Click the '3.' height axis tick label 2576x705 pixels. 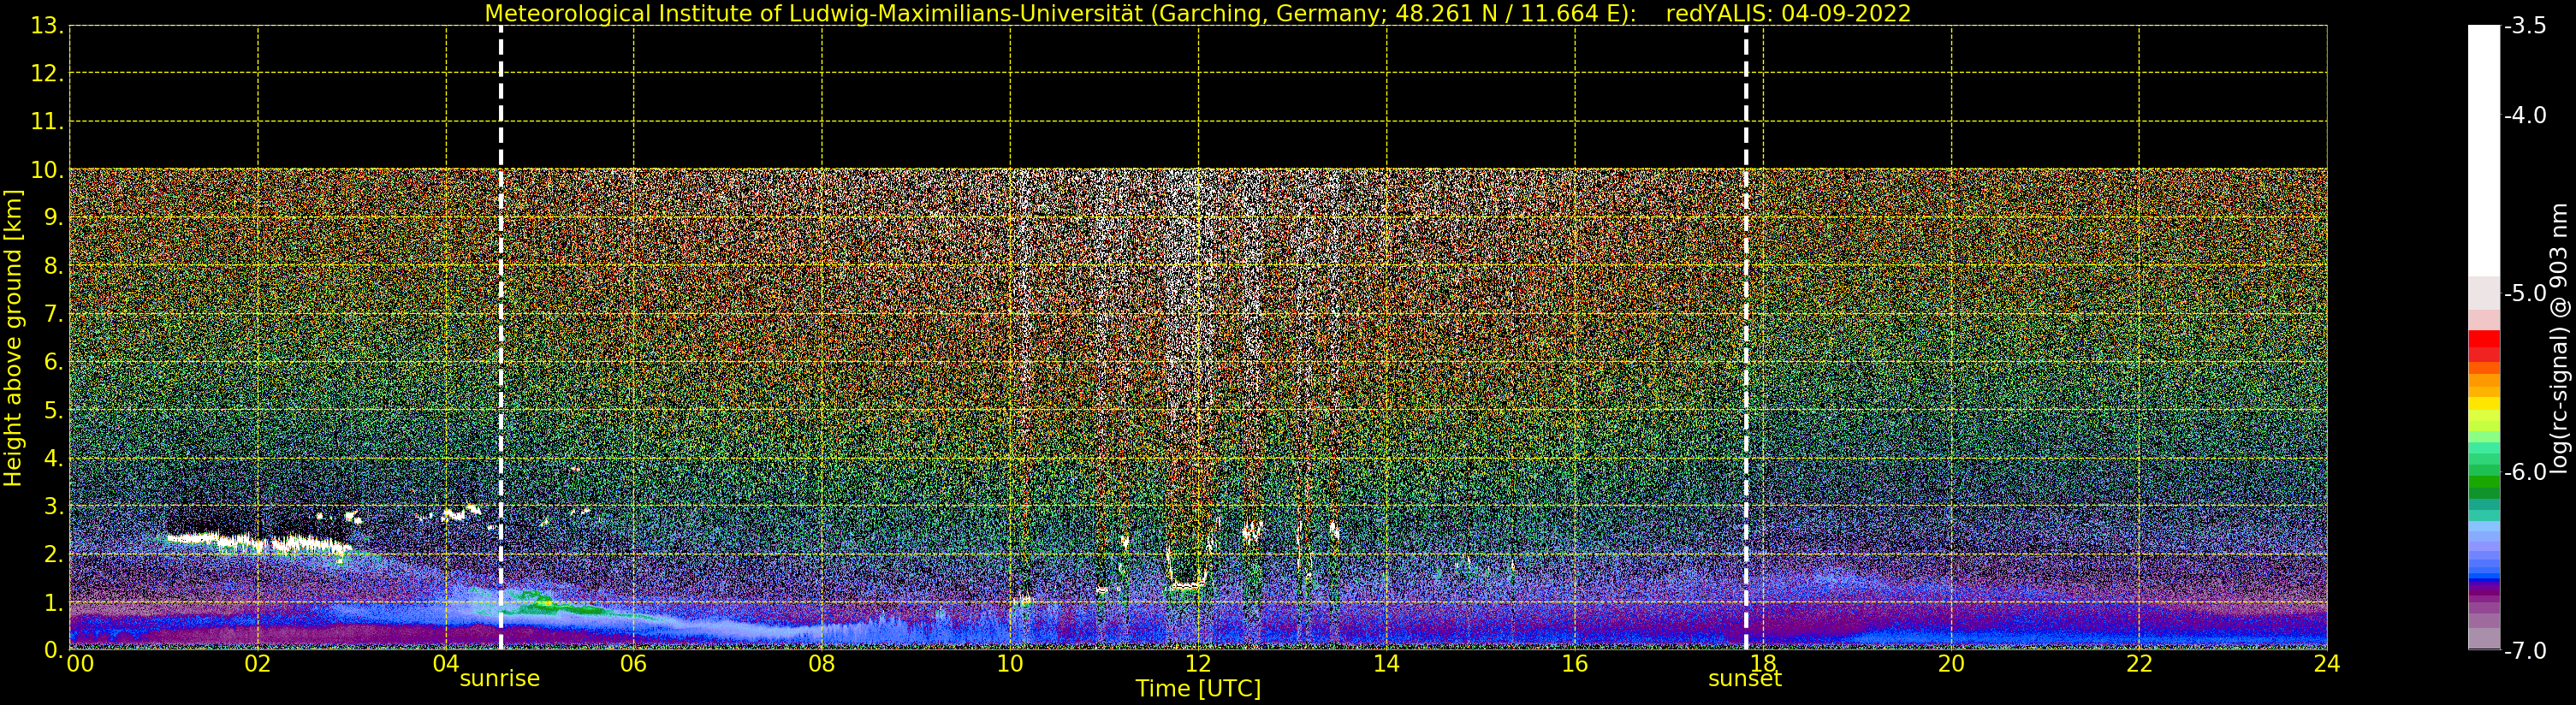[53, 506]
